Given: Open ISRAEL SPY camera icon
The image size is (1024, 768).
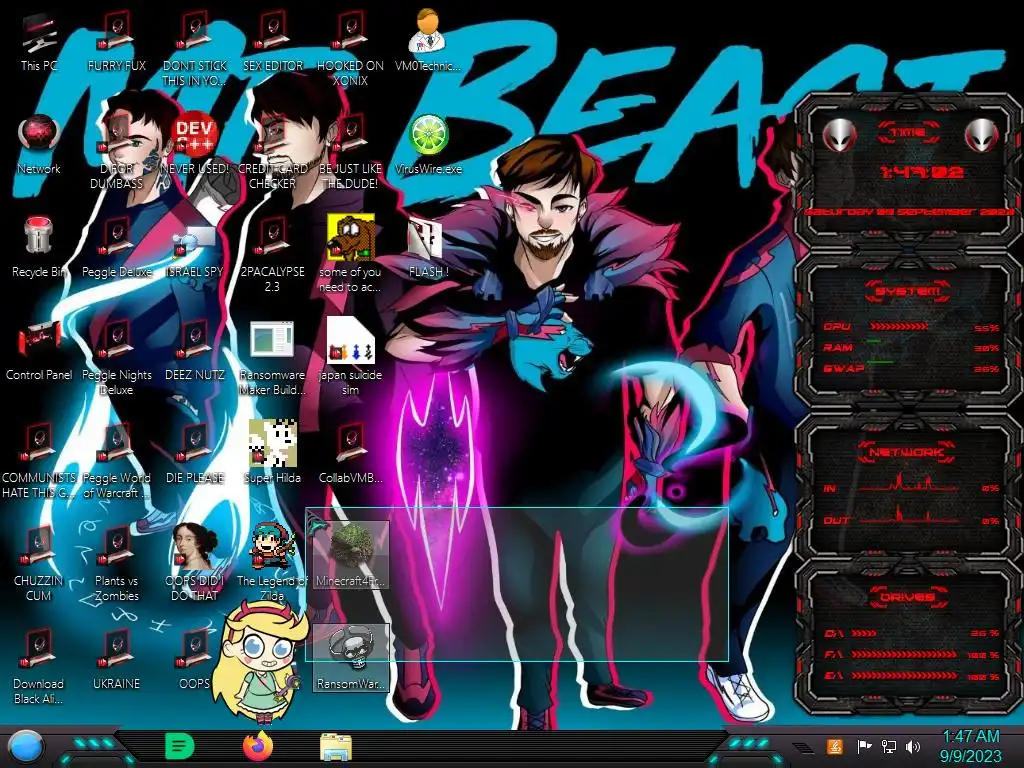Looking at the screenshot, I should (194, 251).
